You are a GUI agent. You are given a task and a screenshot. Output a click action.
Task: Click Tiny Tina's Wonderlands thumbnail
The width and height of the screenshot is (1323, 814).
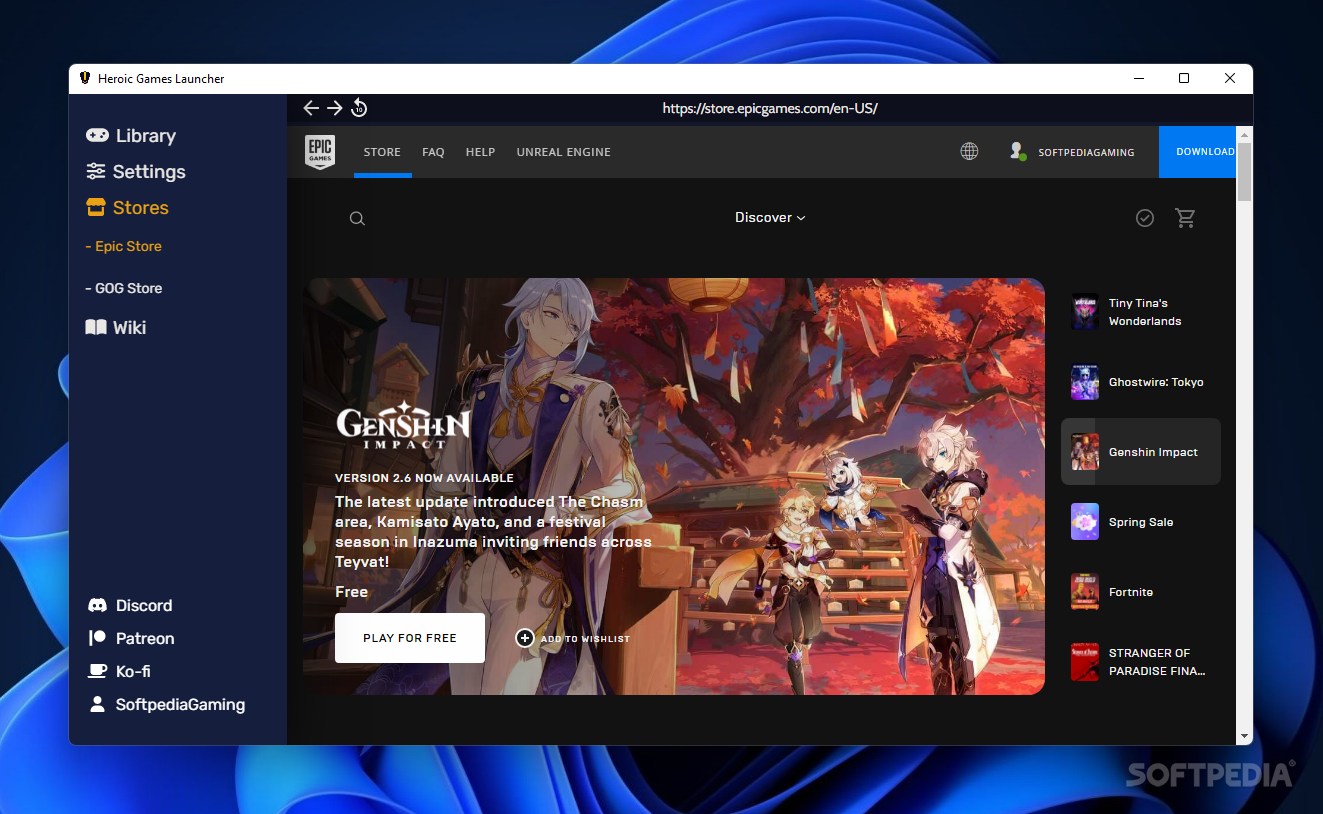click(1085, 312)
